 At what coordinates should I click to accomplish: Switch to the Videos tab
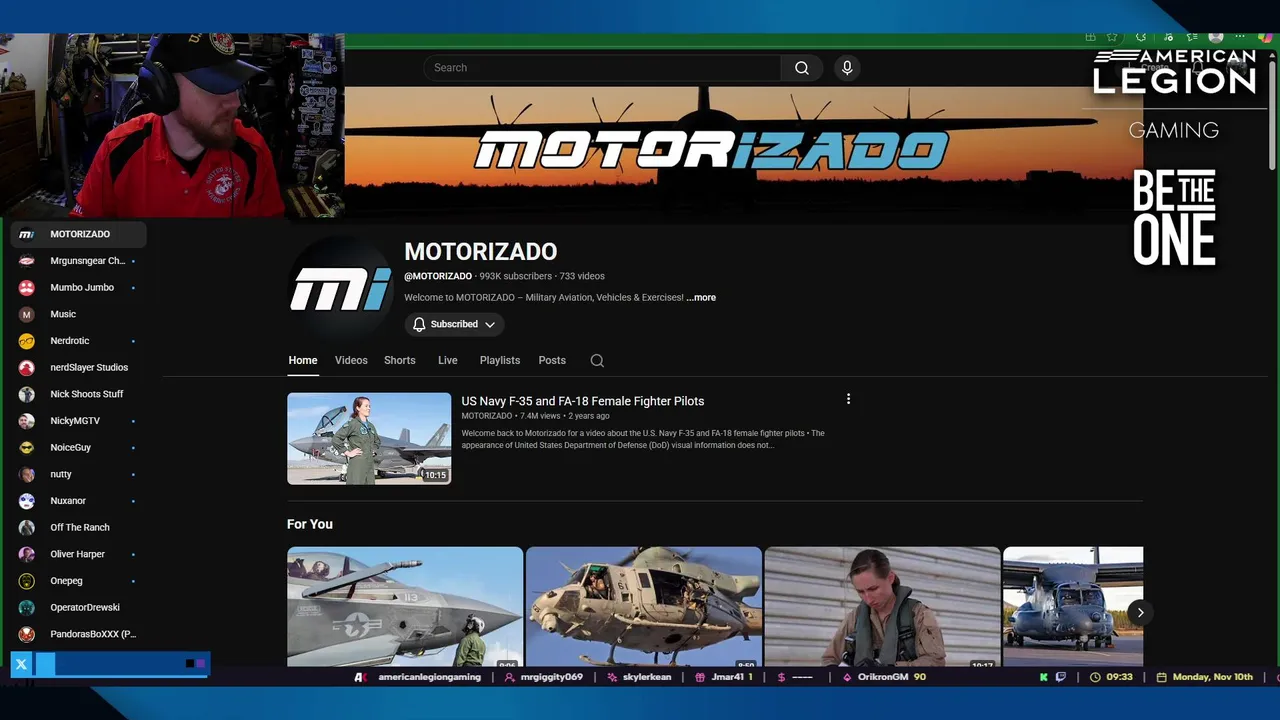(351, 360)
